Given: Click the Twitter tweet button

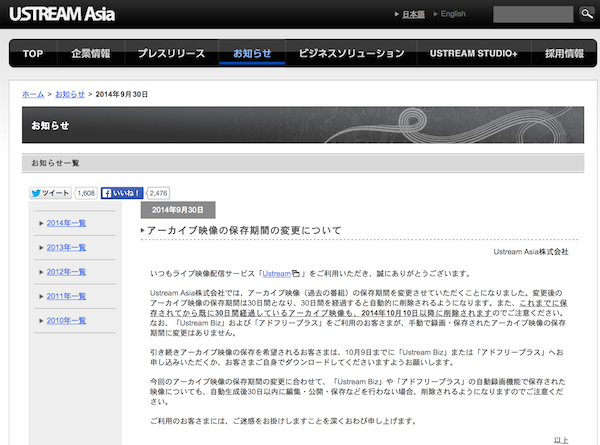Looking at the screenshot, I should [50, 193].
